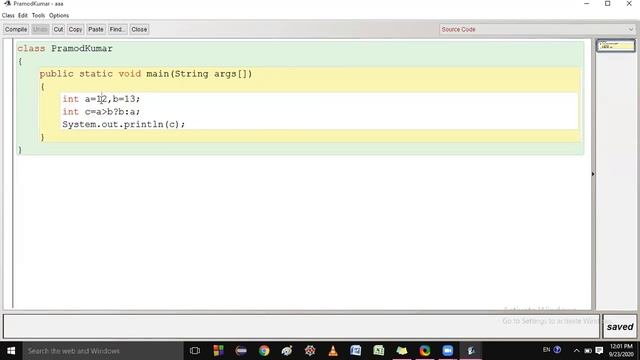The image size is (640, 360).
Task: Open the multicolored ring app in the taskbar
Action: tap(424, 351)
